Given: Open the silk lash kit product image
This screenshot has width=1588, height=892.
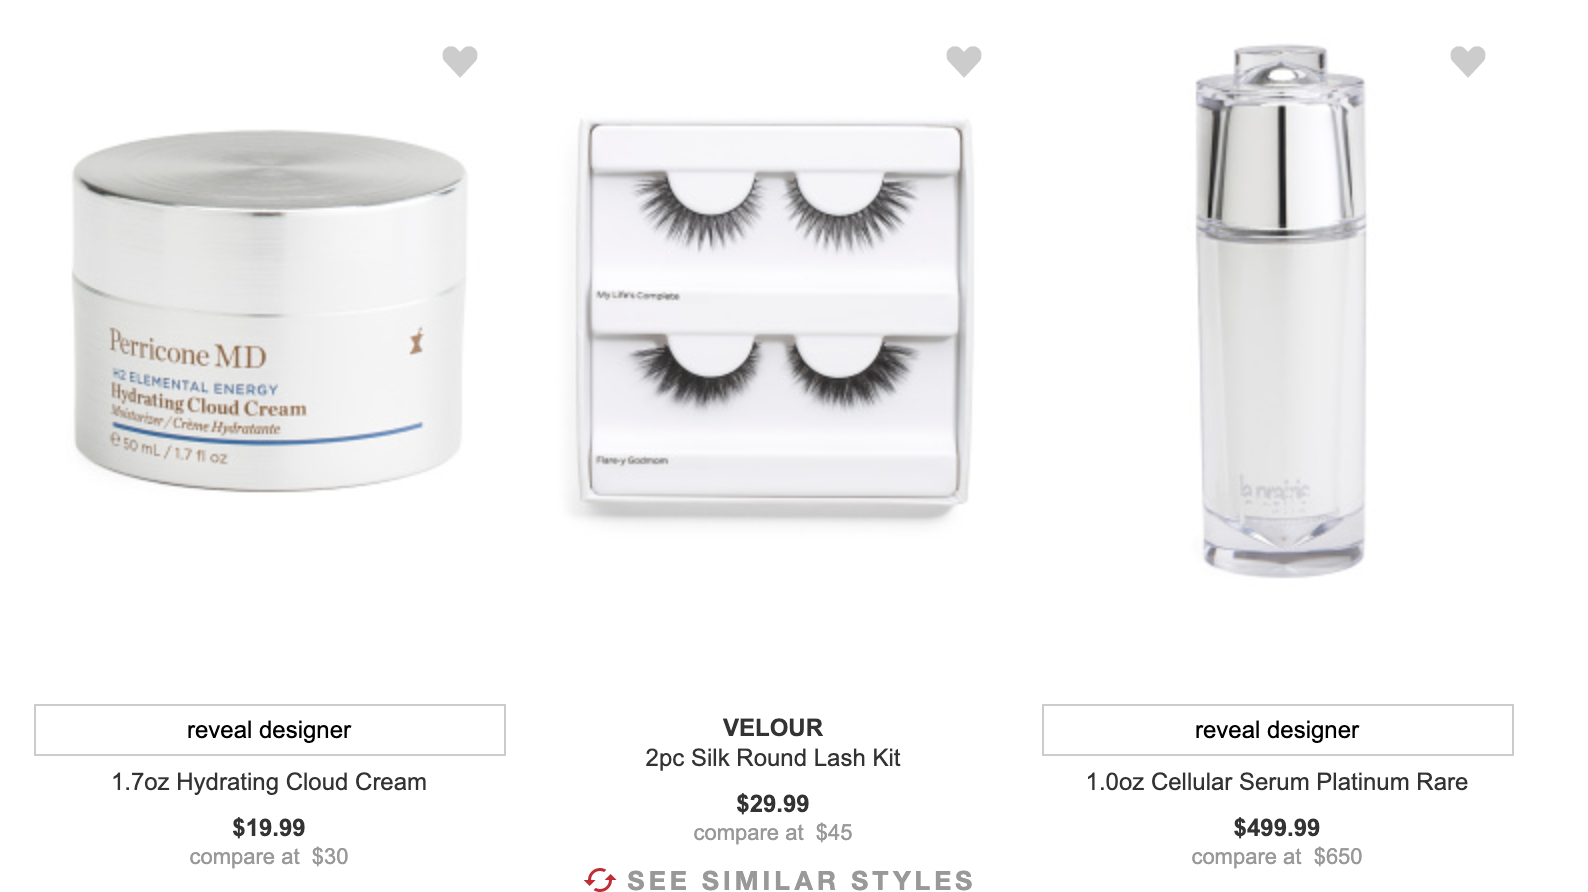Looking at the screenshot, I should click(x=773, y=315).
